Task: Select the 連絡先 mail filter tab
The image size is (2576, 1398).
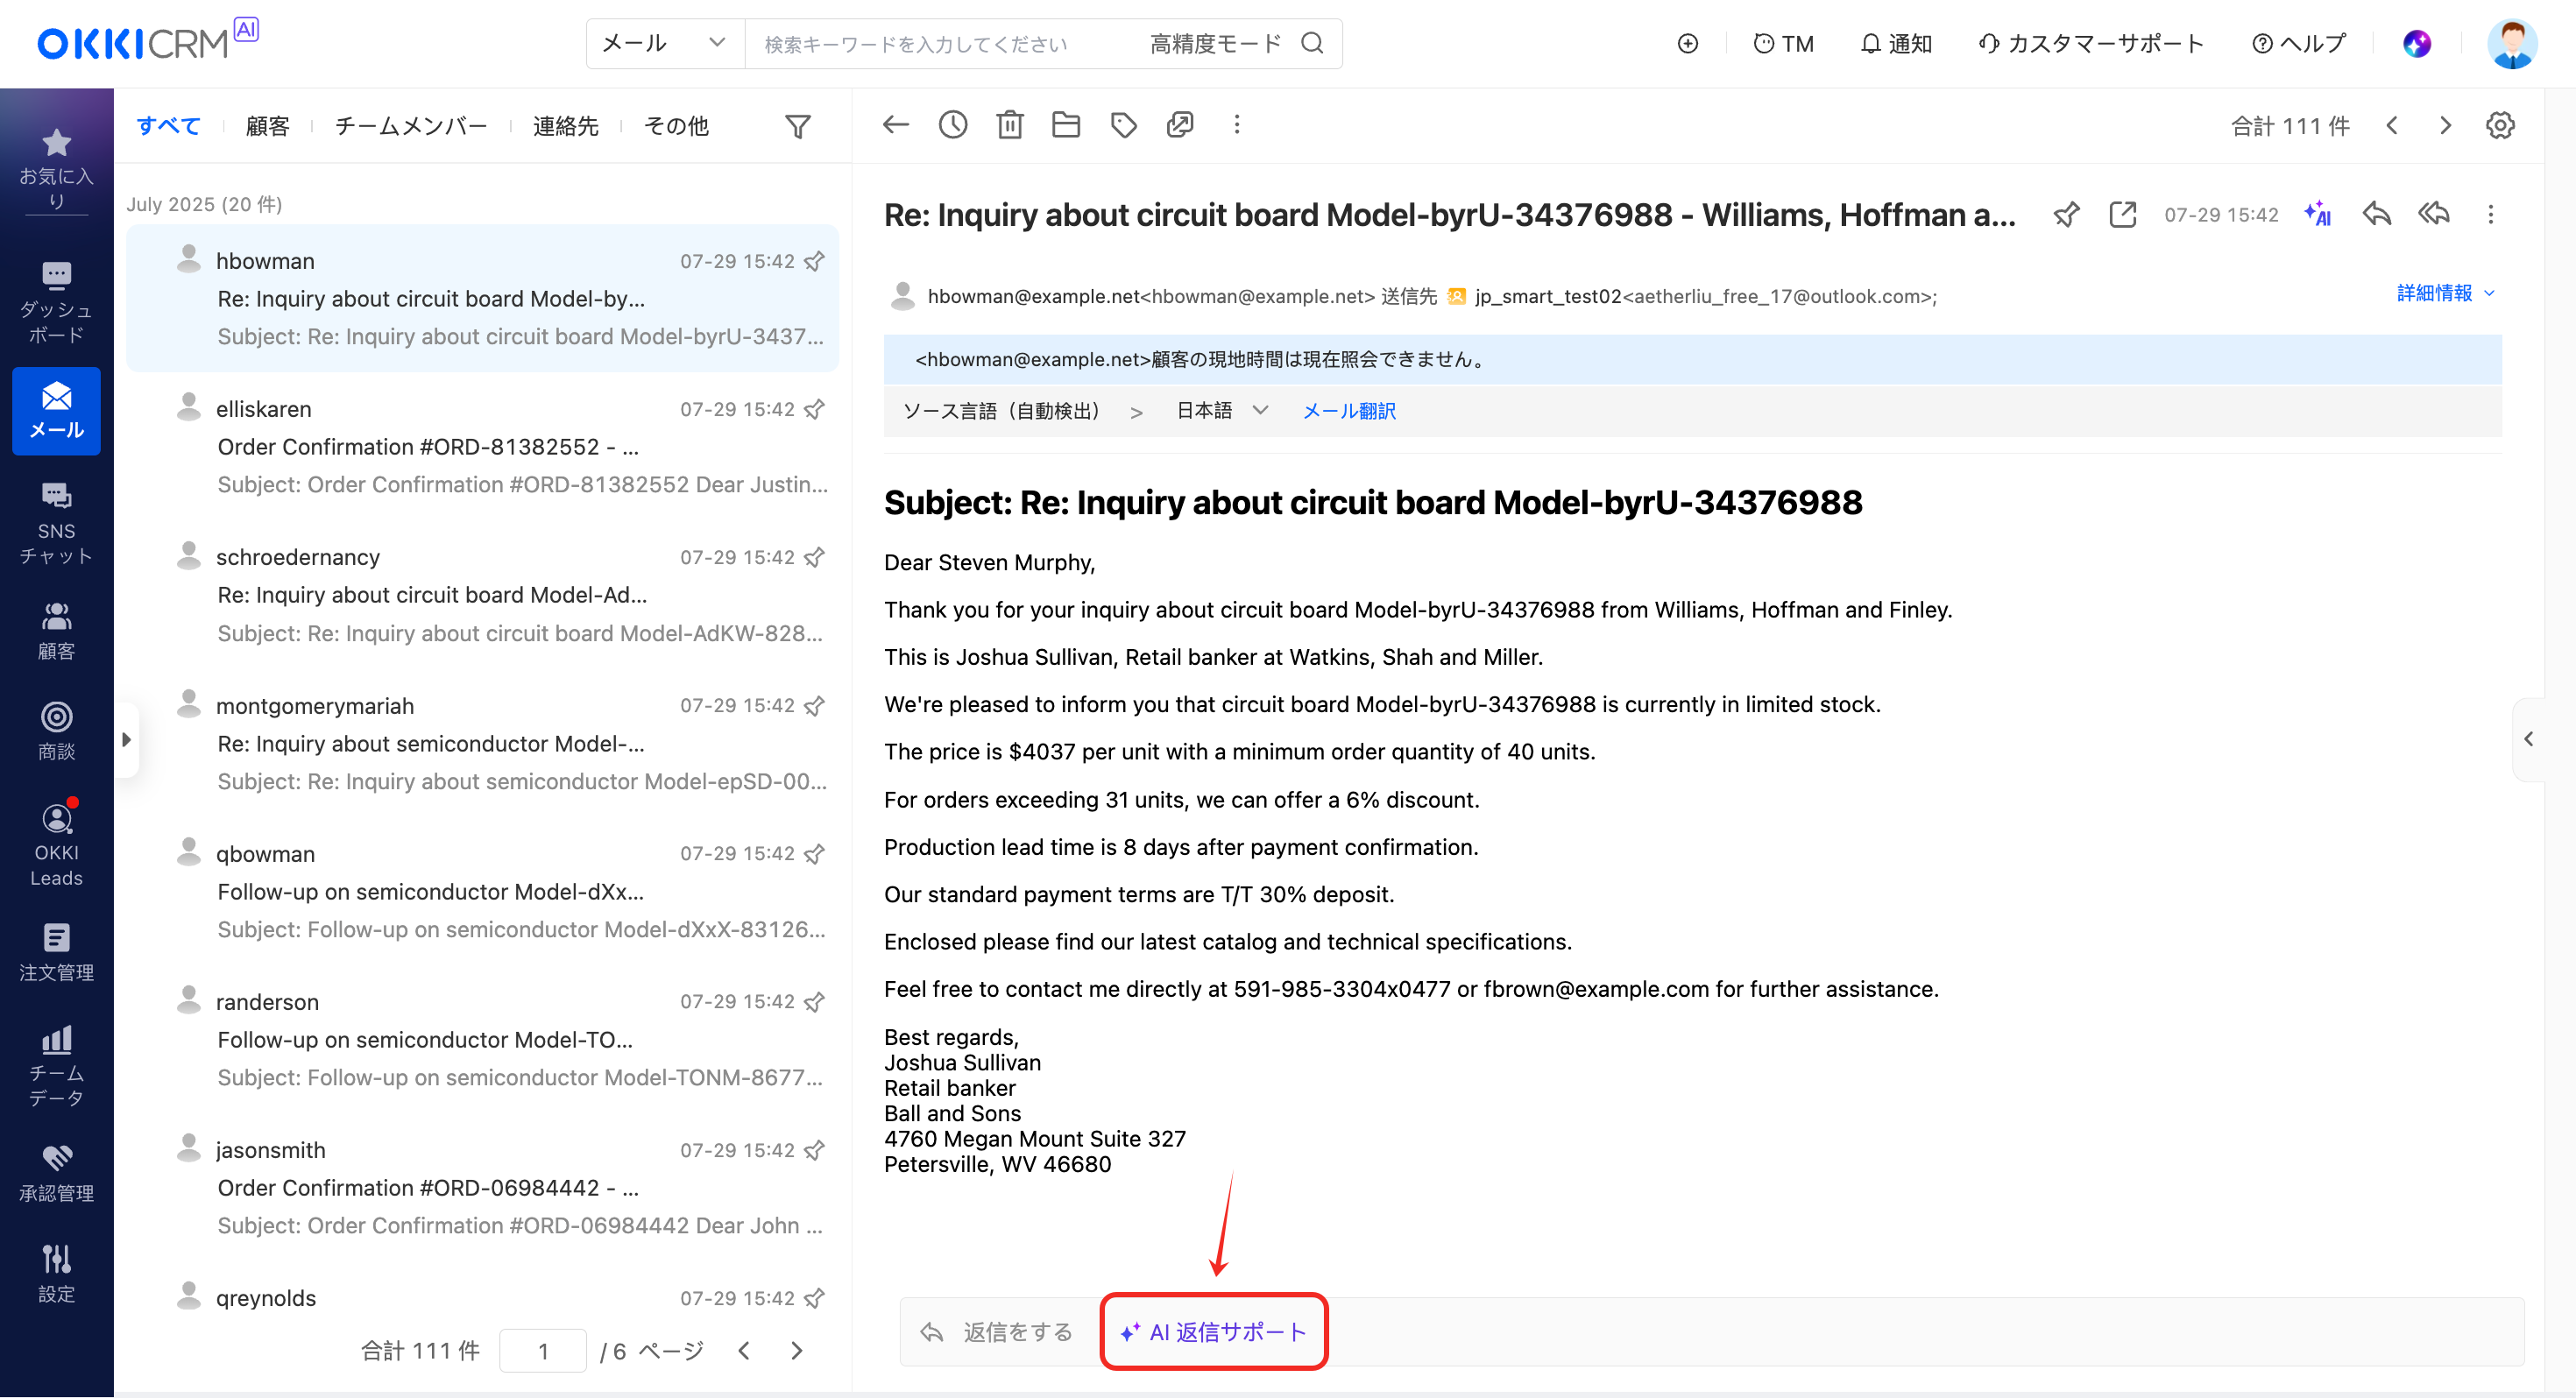Action: 565,126
